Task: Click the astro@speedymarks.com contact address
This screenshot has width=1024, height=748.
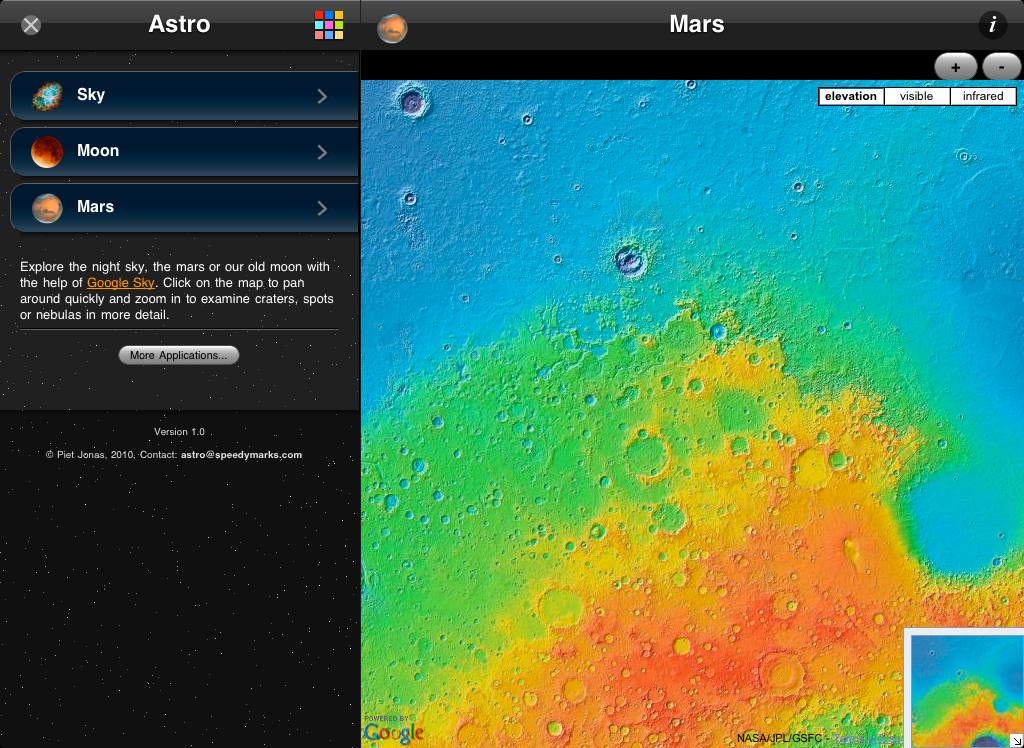Action: 242,455
